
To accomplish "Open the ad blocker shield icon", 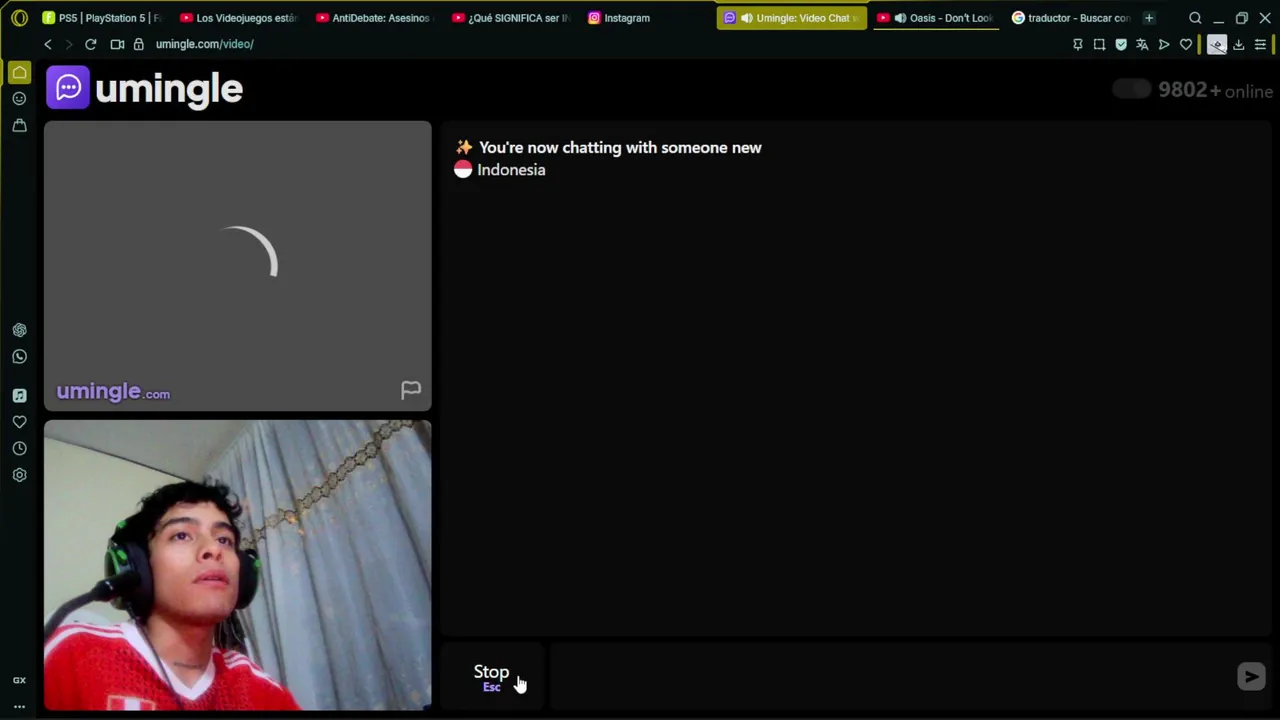I will [1121, 44].
